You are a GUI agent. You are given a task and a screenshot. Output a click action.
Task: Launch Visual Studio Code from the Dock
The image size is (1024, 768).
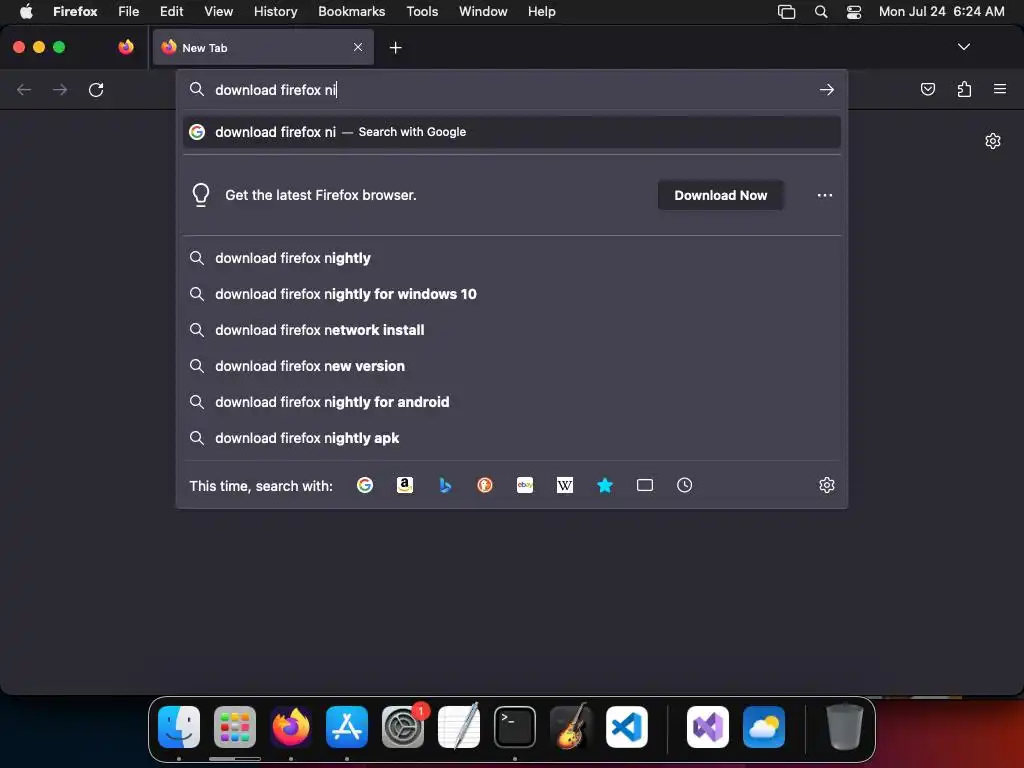click(627, 727)
